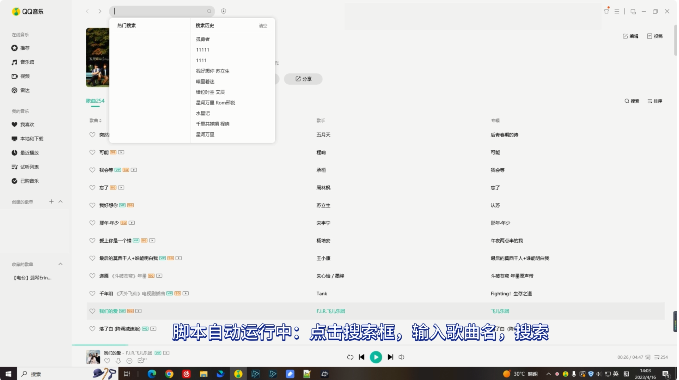Switch to mini player mode icon
This screenshot has height=380, width=679.
tap(633, 11)
